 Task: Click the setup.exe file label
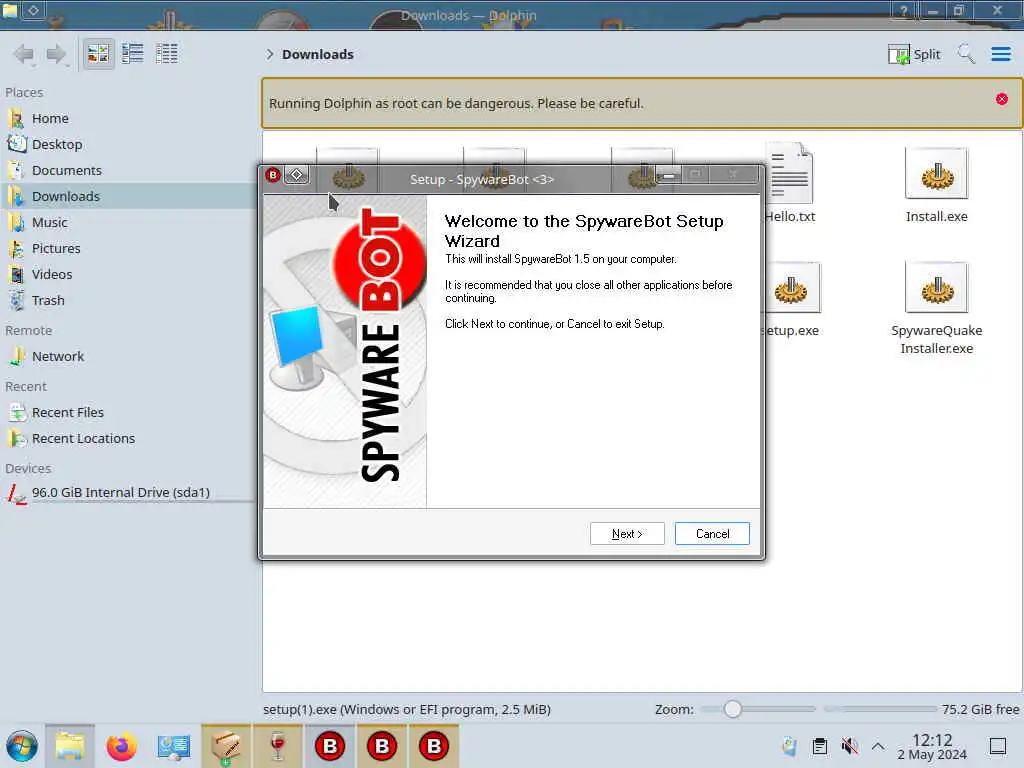pyautogui.click(x=790, y=330)
